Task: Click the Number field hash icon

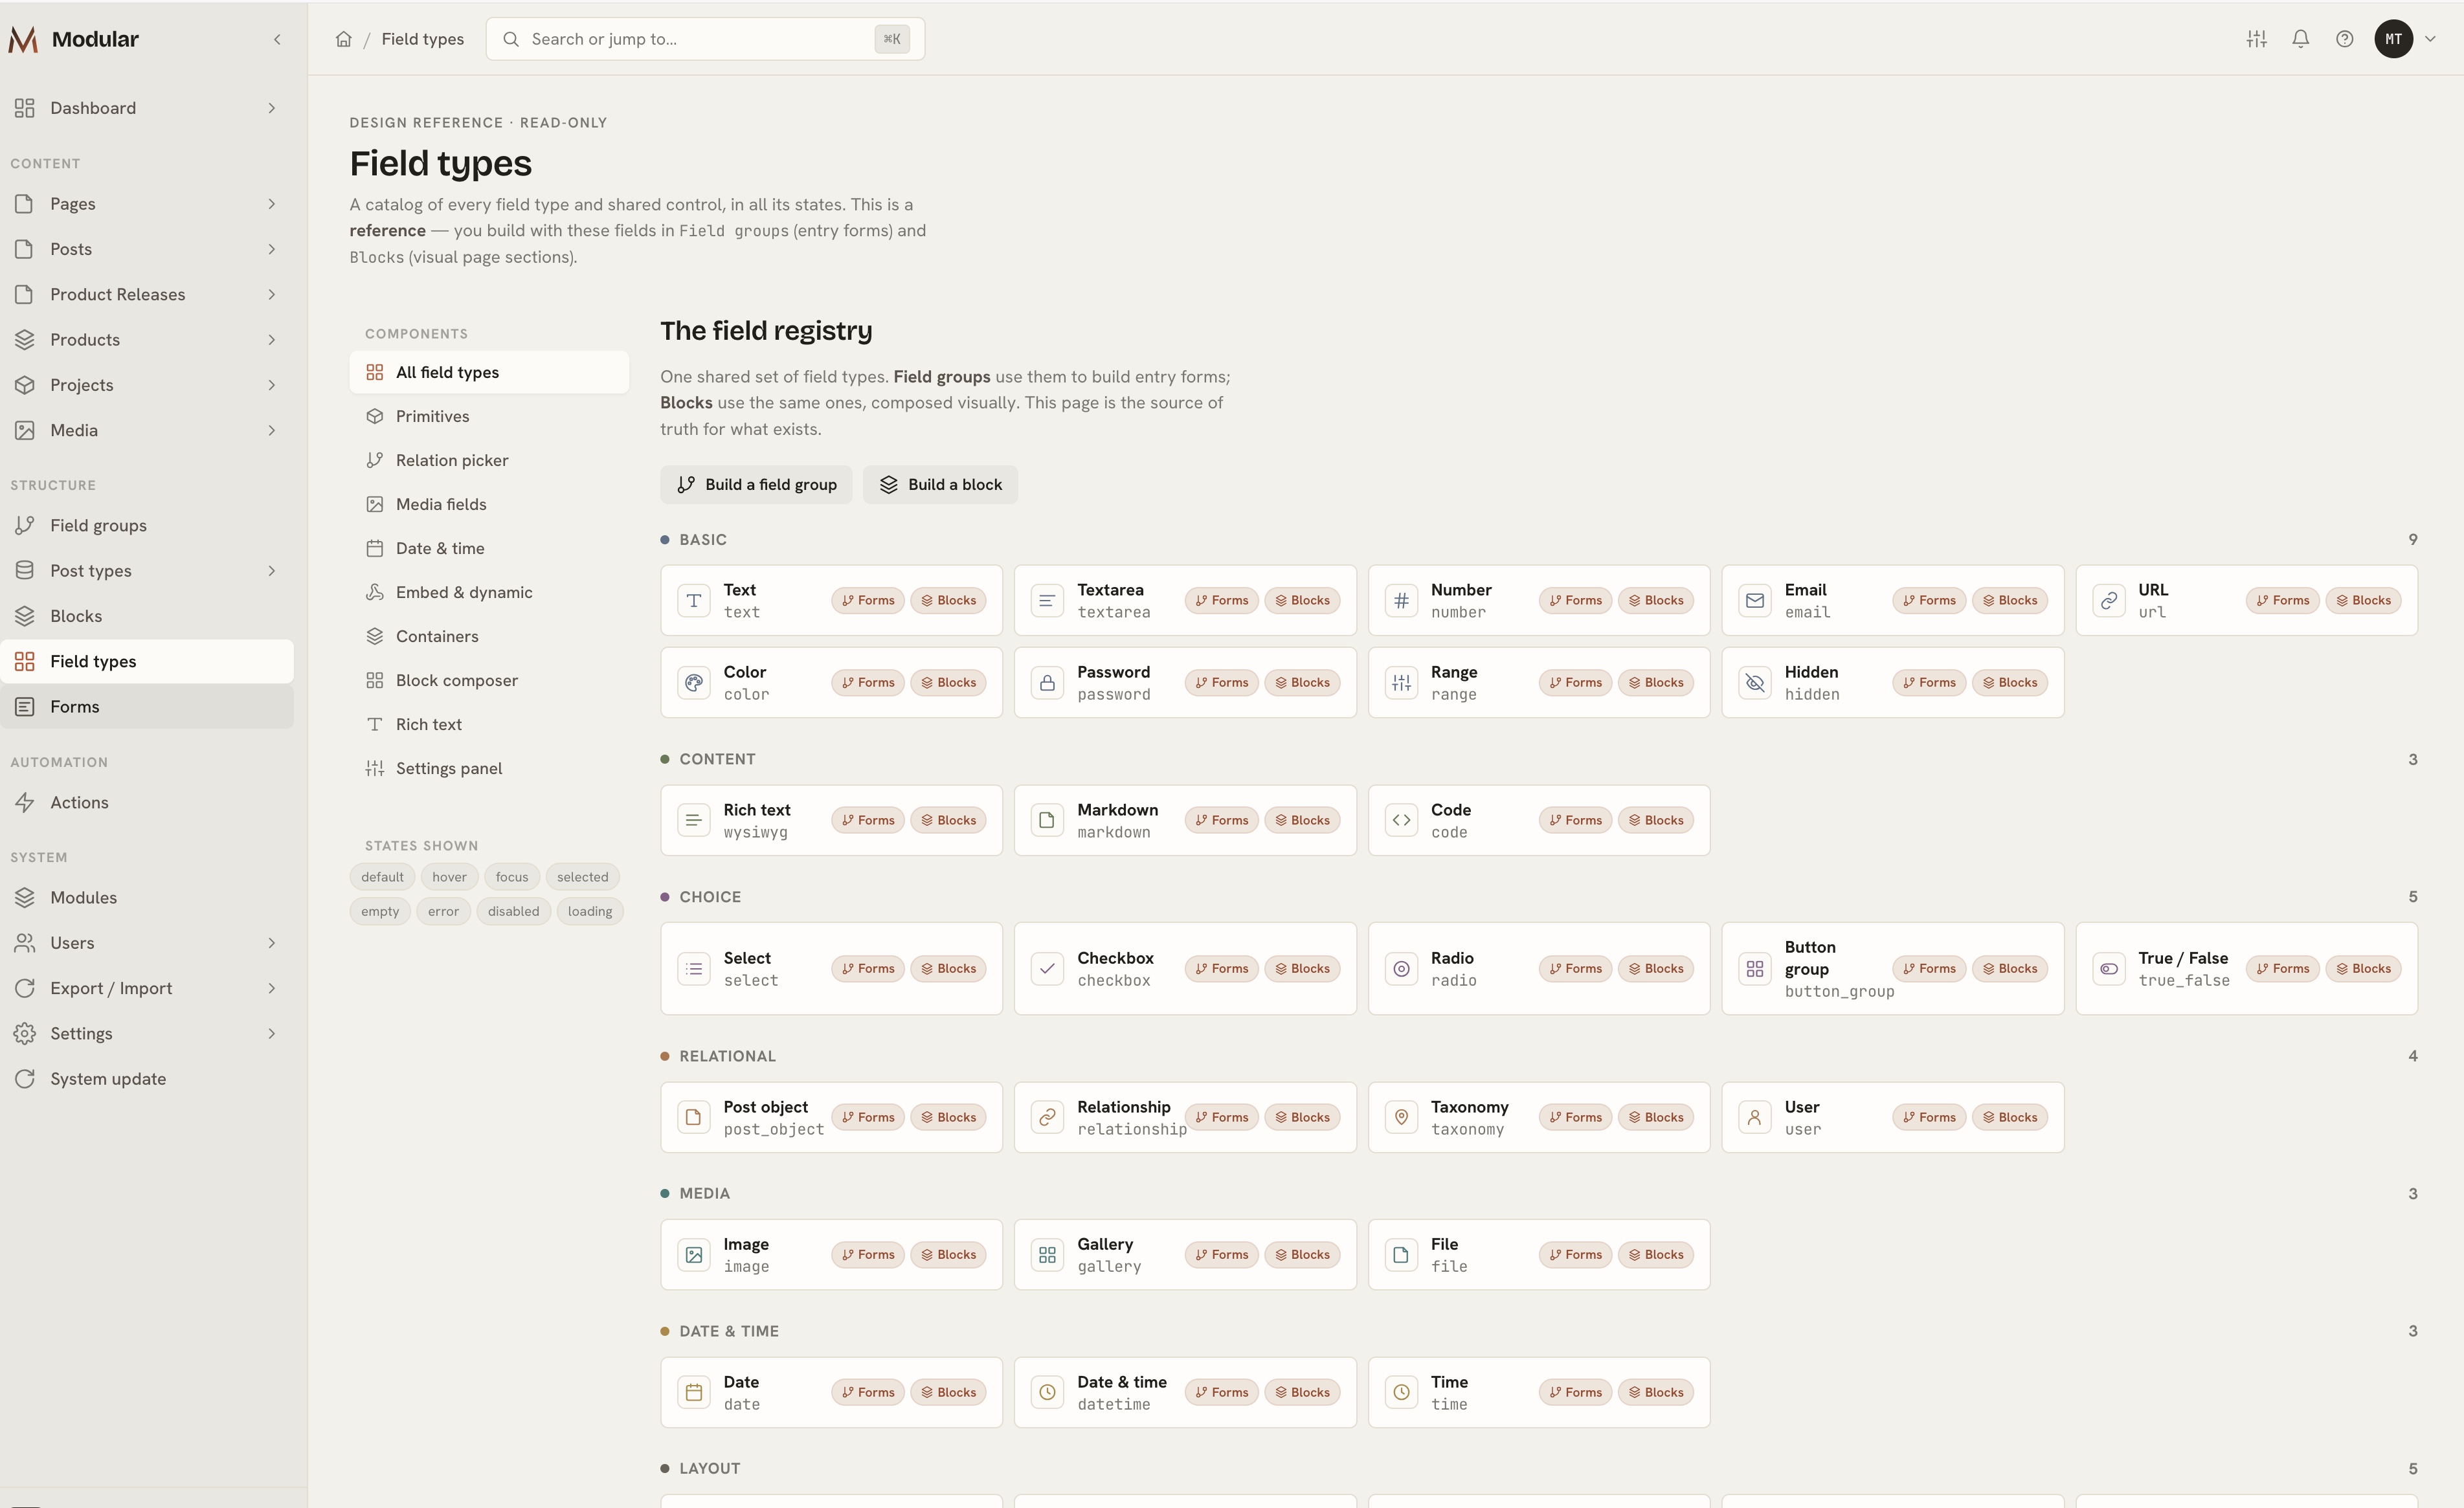Action: [1401, 600]
